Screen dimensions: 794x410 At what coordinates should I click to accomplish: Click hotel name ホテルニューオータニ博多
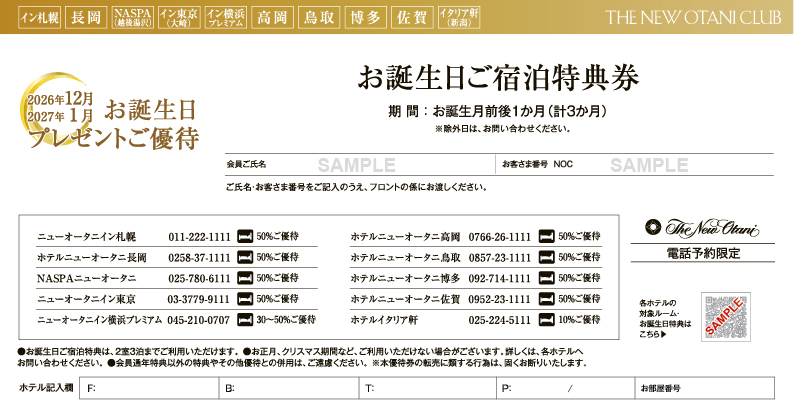[x=405, y=278]
